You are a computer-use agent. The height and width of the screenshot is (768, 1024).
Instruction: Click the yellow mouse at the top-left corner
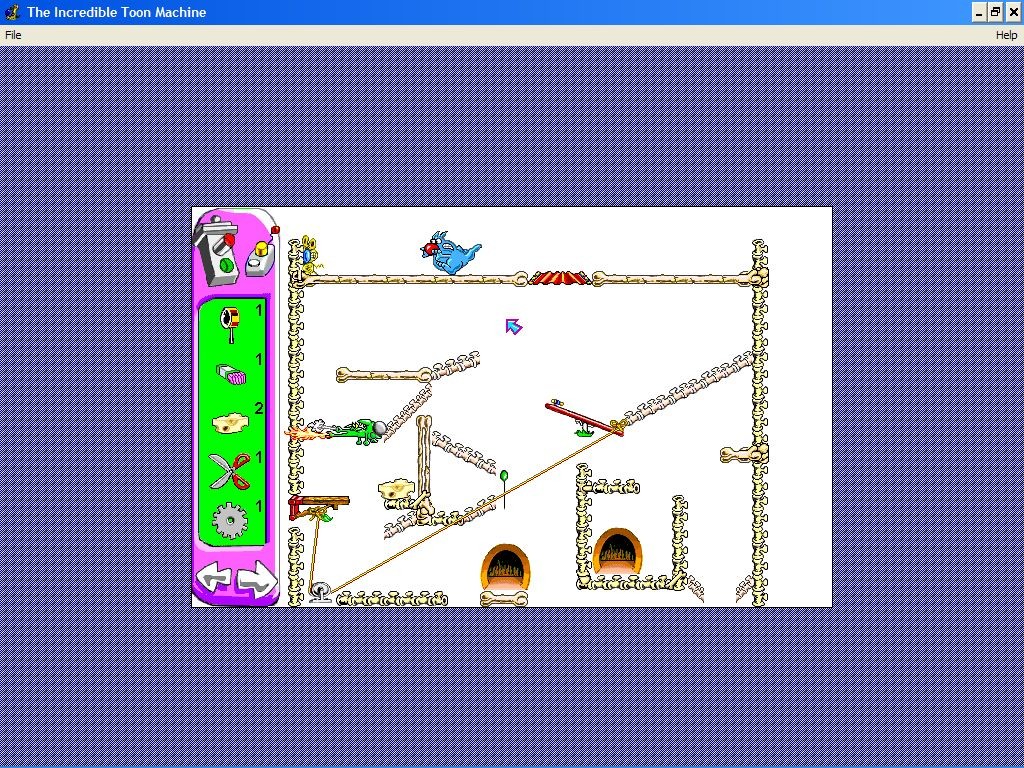[309, 254]
